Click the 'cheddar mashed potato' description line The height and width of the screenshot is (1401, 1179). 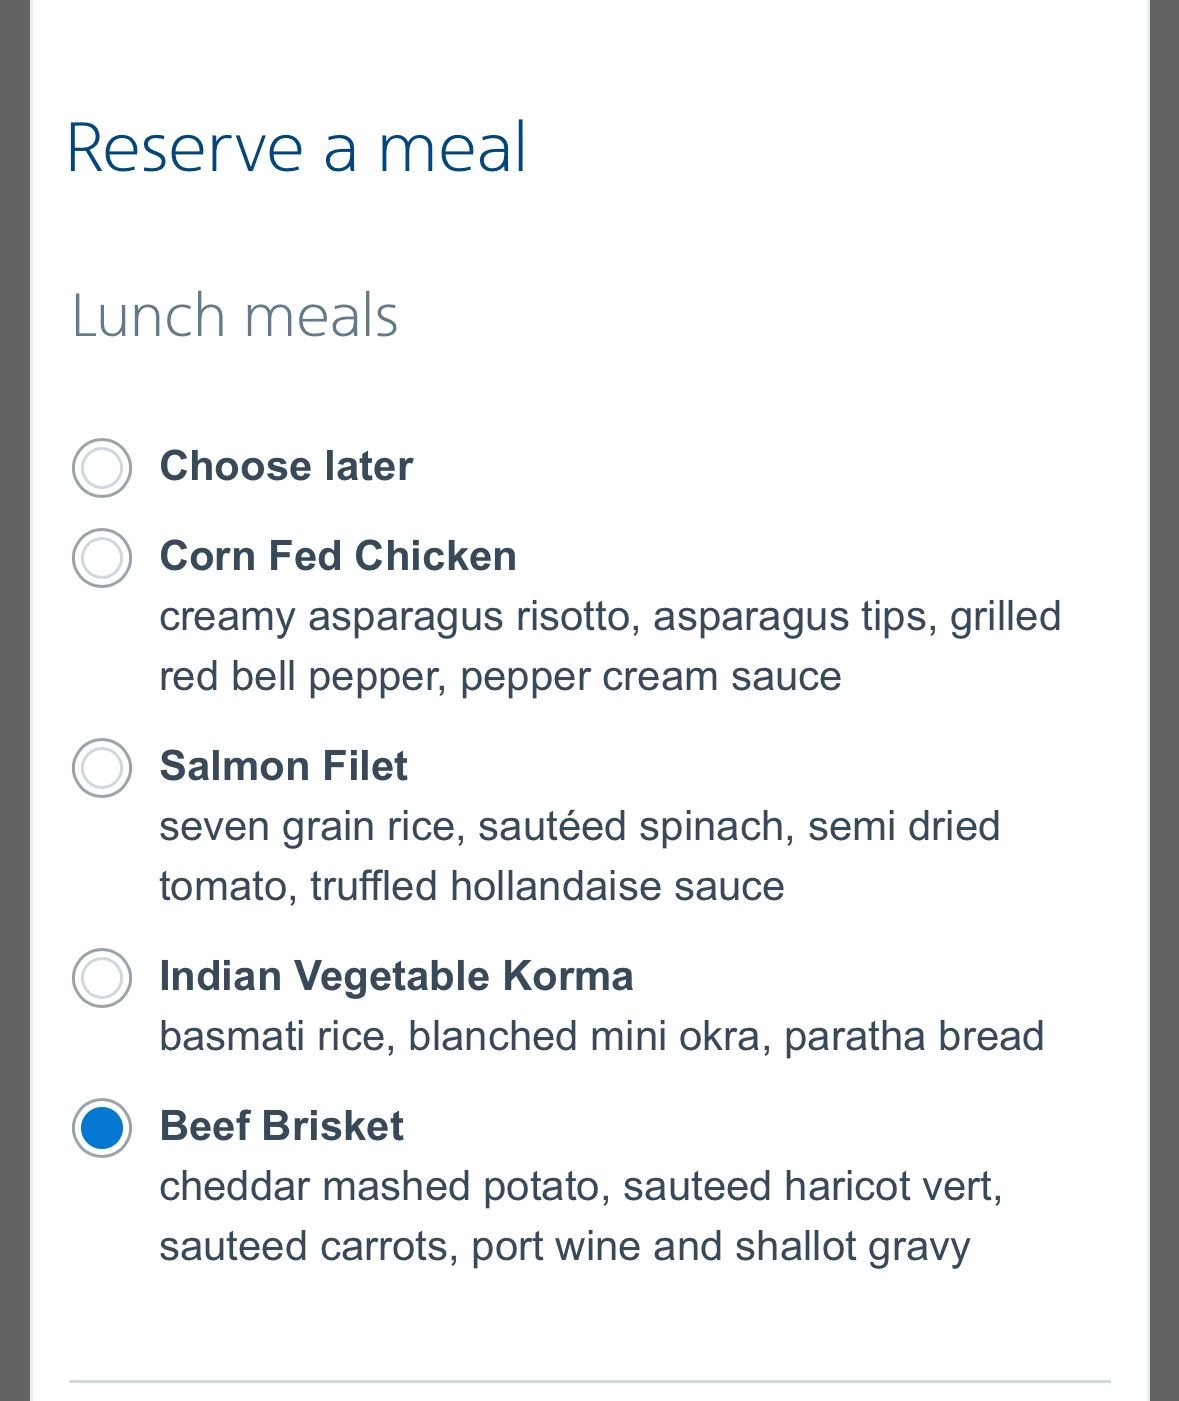(580, 1186)
